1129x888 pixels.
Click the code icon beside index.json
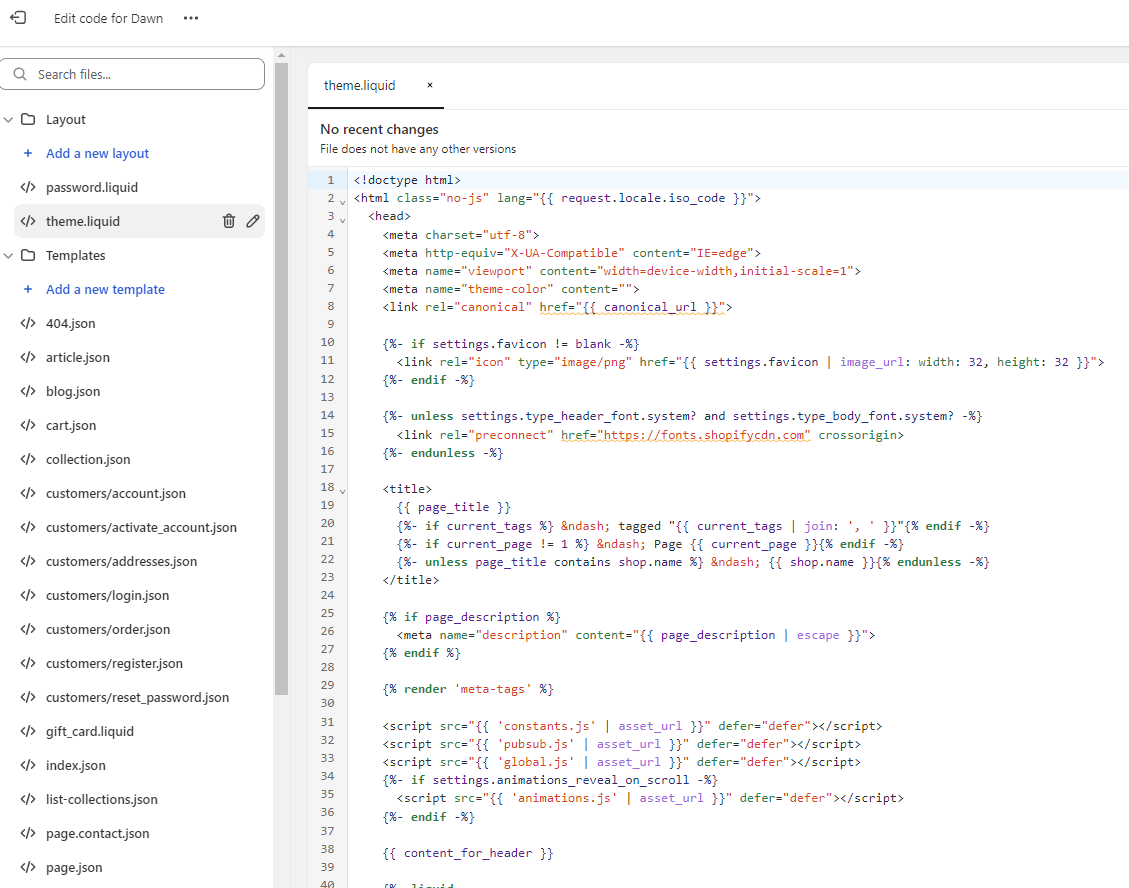(28, 765)
